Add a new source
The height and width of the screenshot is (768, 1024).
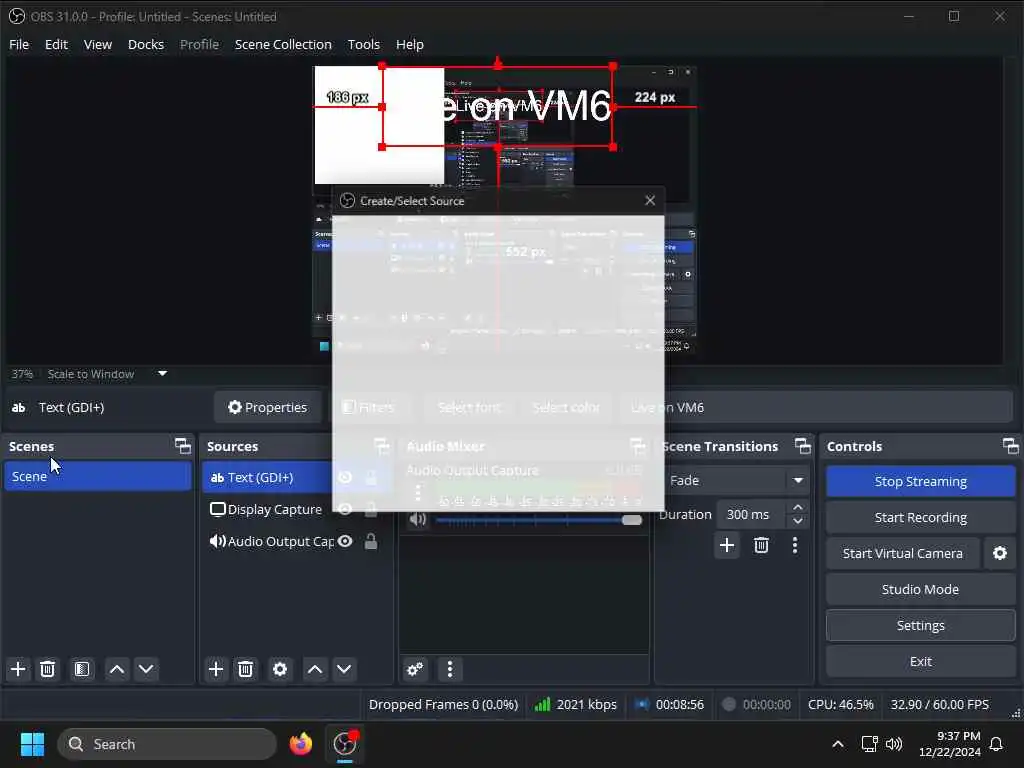coord(216,669)
